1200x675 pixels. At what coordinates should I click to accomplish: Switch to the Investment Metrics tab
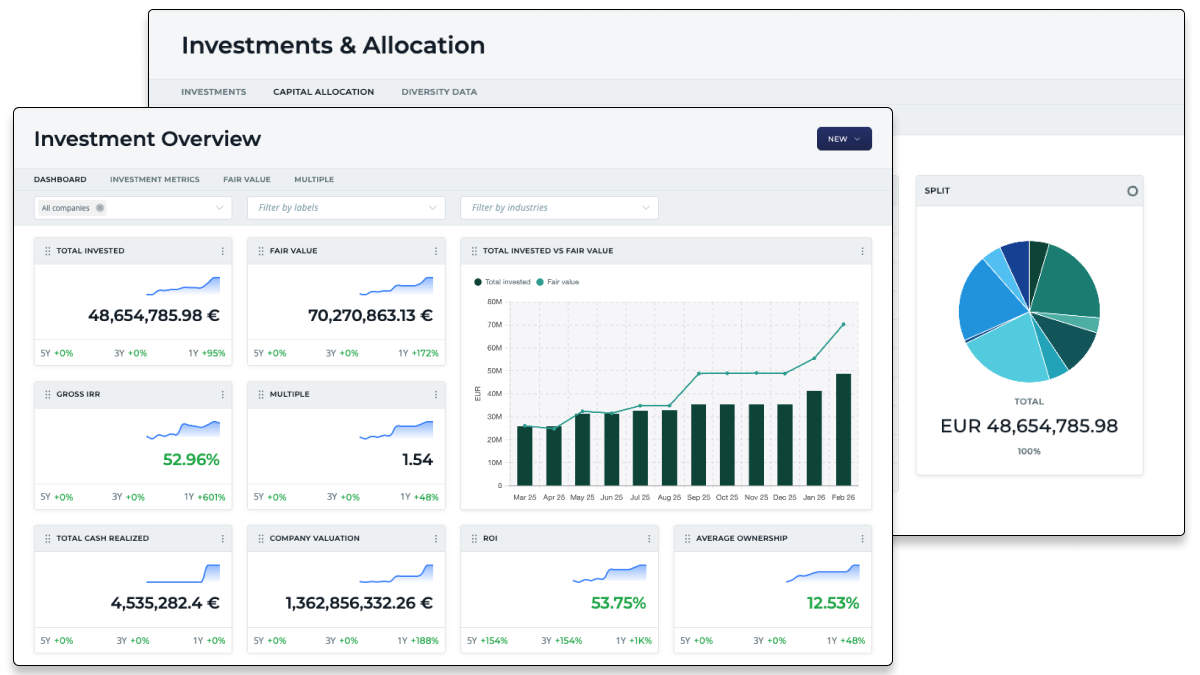click(154, 180)
